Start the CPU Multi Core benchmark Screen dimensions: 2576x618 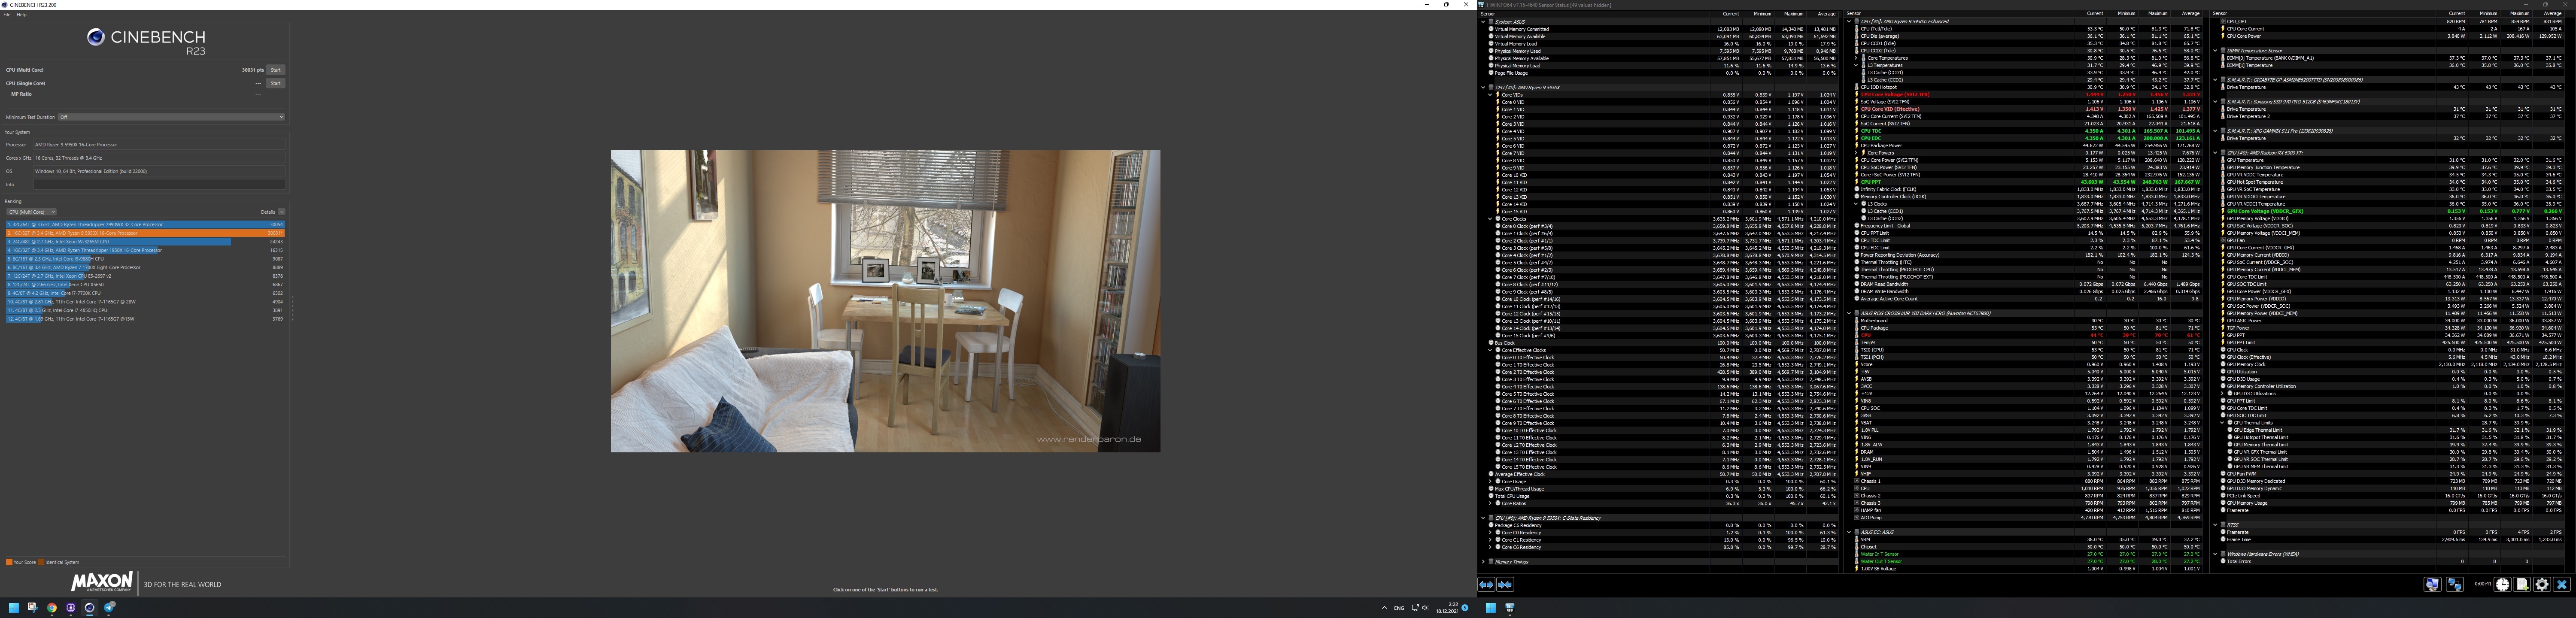tap(276, 70)
